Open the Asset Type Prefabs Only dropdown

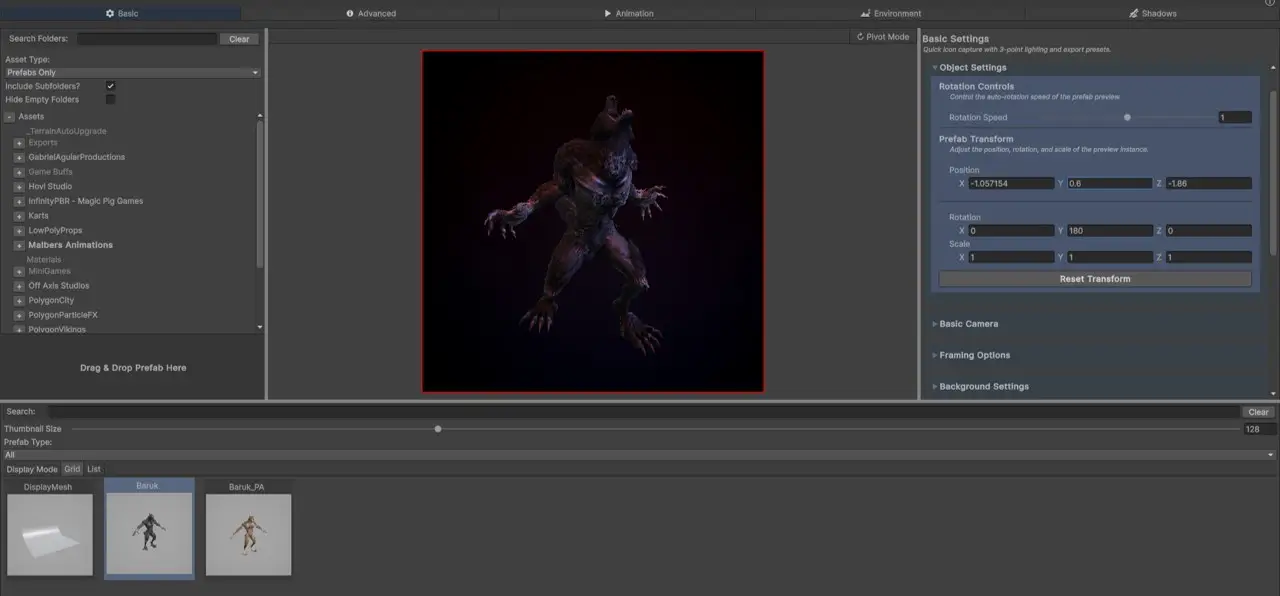tap(132, 73)
